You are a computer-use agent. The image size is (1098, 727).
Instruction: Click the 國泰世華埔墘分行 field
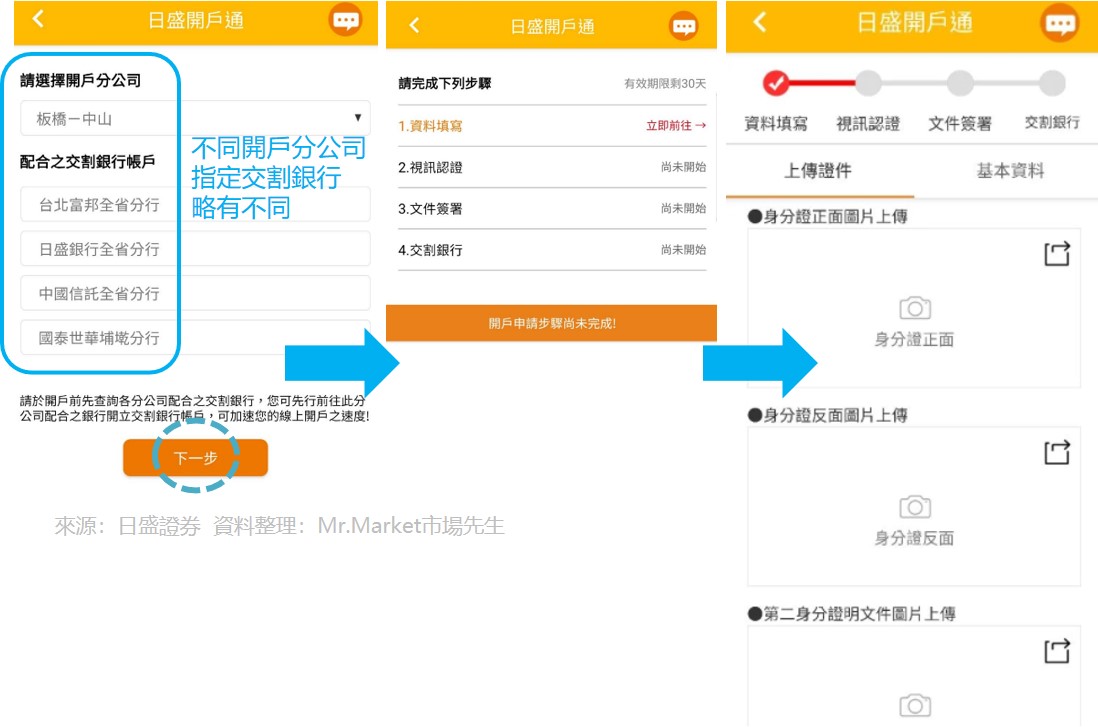[195, 338]
